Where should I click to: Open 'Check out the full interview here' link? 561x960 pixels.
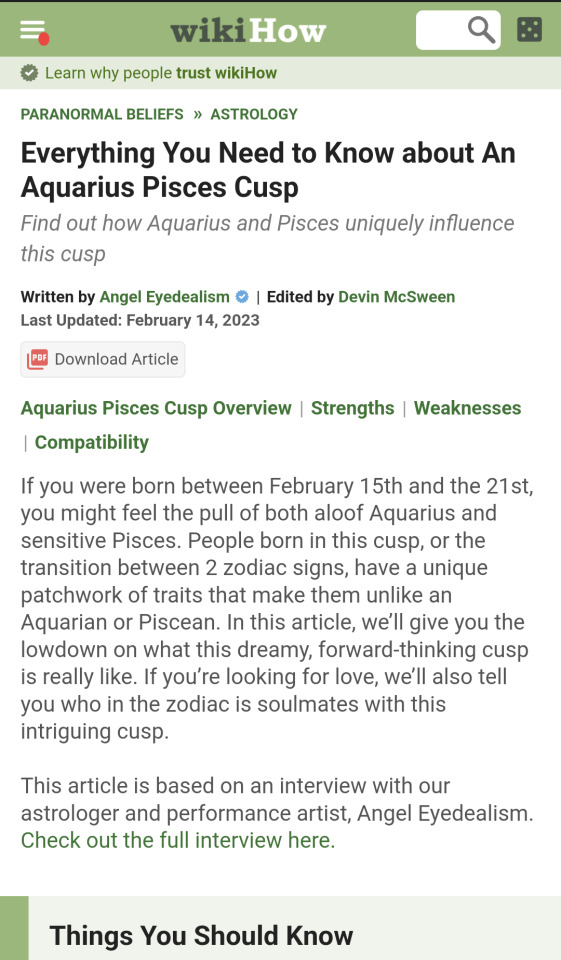tap(178, 841)
